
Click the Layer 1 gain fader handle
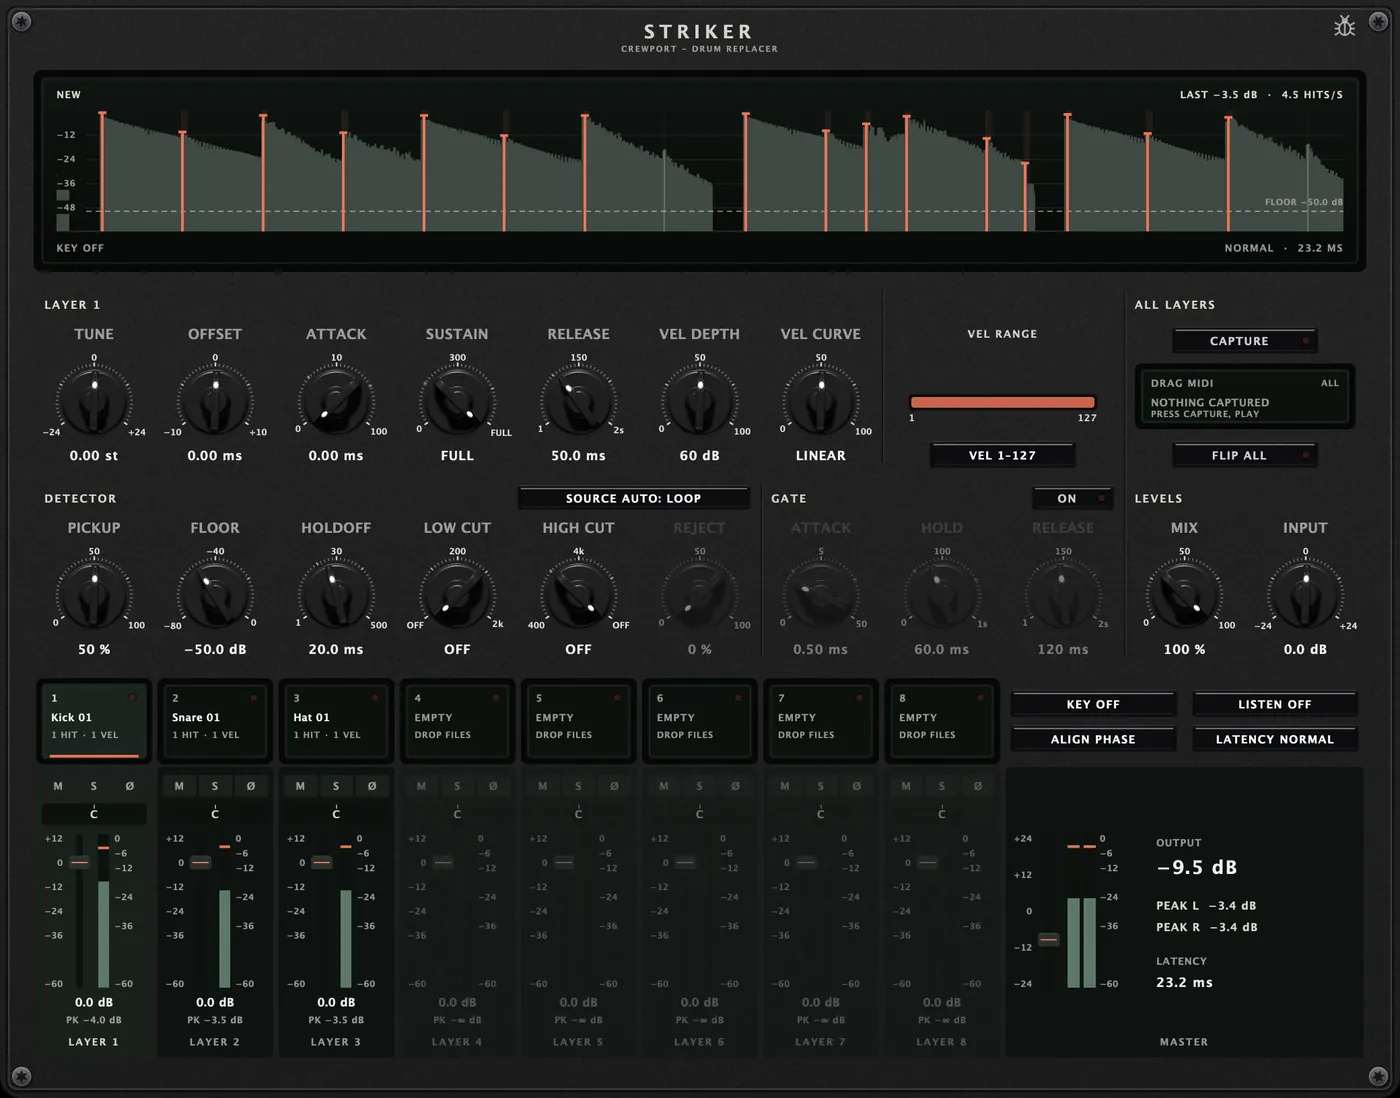click(x=79, y=862)
